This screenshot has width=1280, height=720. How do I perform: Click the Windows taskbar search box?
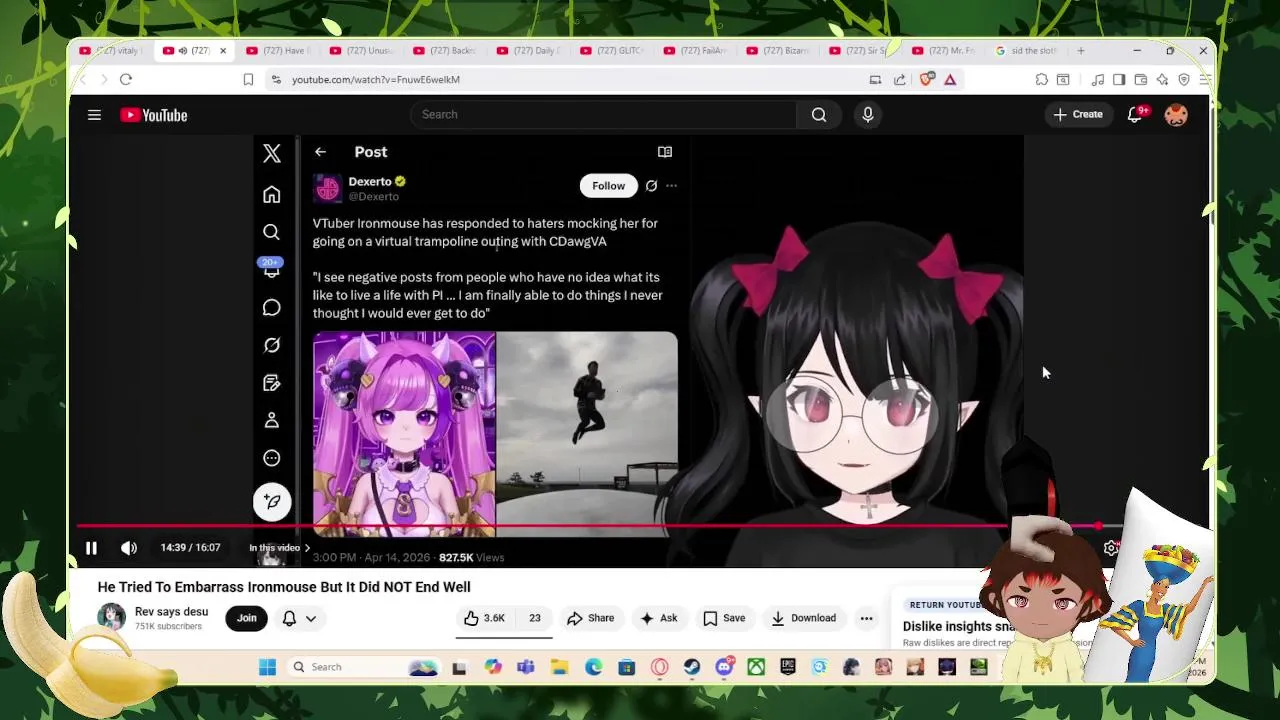click(x=363, y=667)
